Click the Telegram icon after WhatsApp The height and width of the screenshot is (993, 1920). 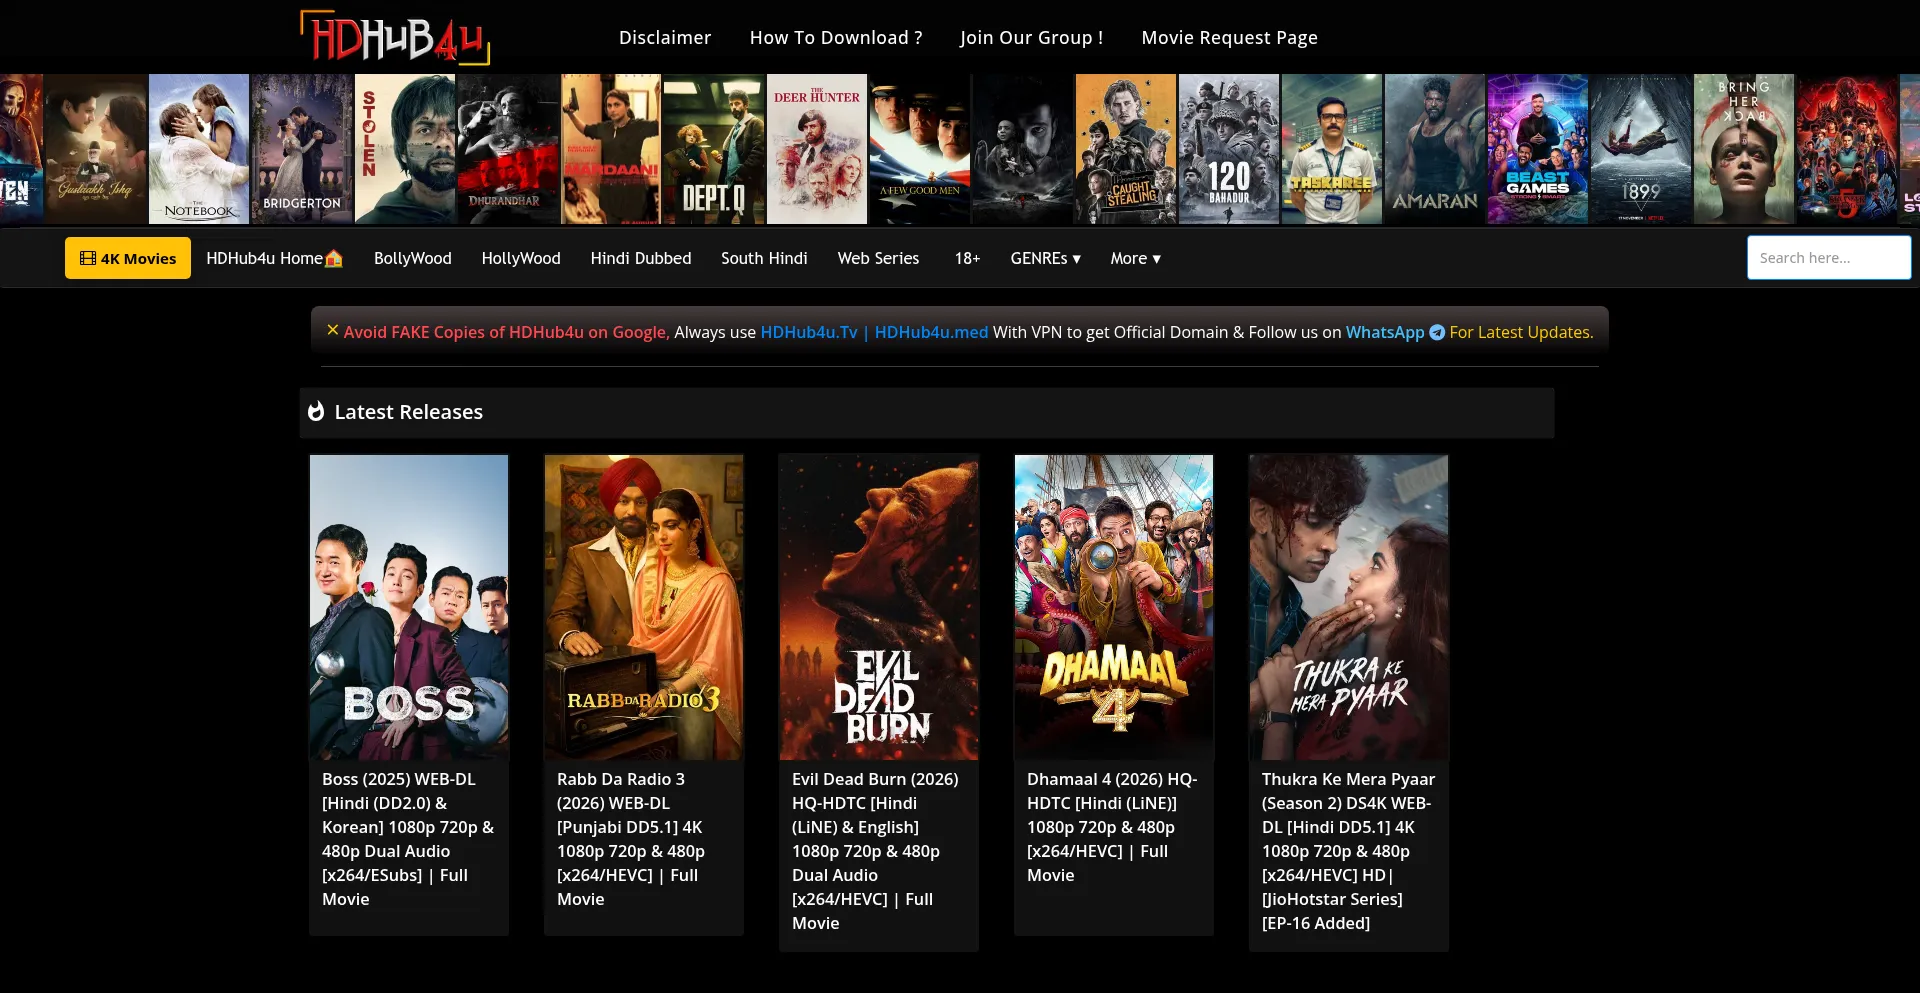1437,332
